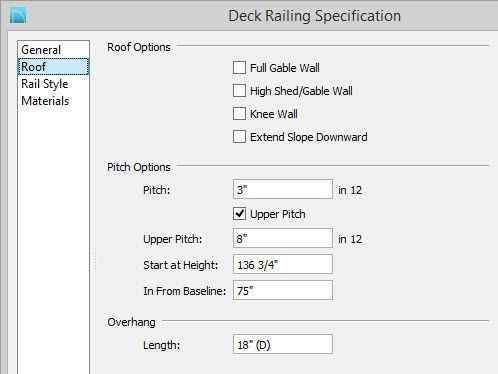
Task: Select the Overhang Length input field
Action: (x=283, y=344)
